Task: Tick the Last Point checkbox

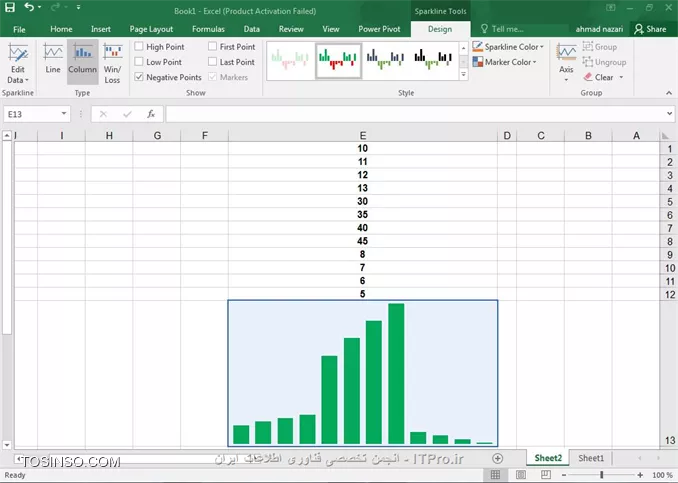Action: pos(212,62)
